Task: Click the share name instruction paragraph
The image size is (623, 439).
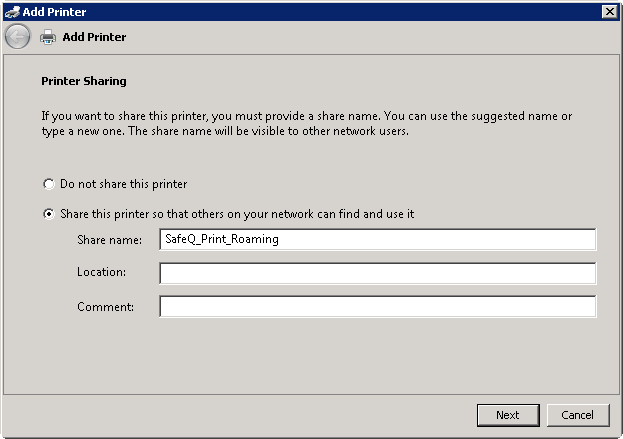Action: coord(306,123)
